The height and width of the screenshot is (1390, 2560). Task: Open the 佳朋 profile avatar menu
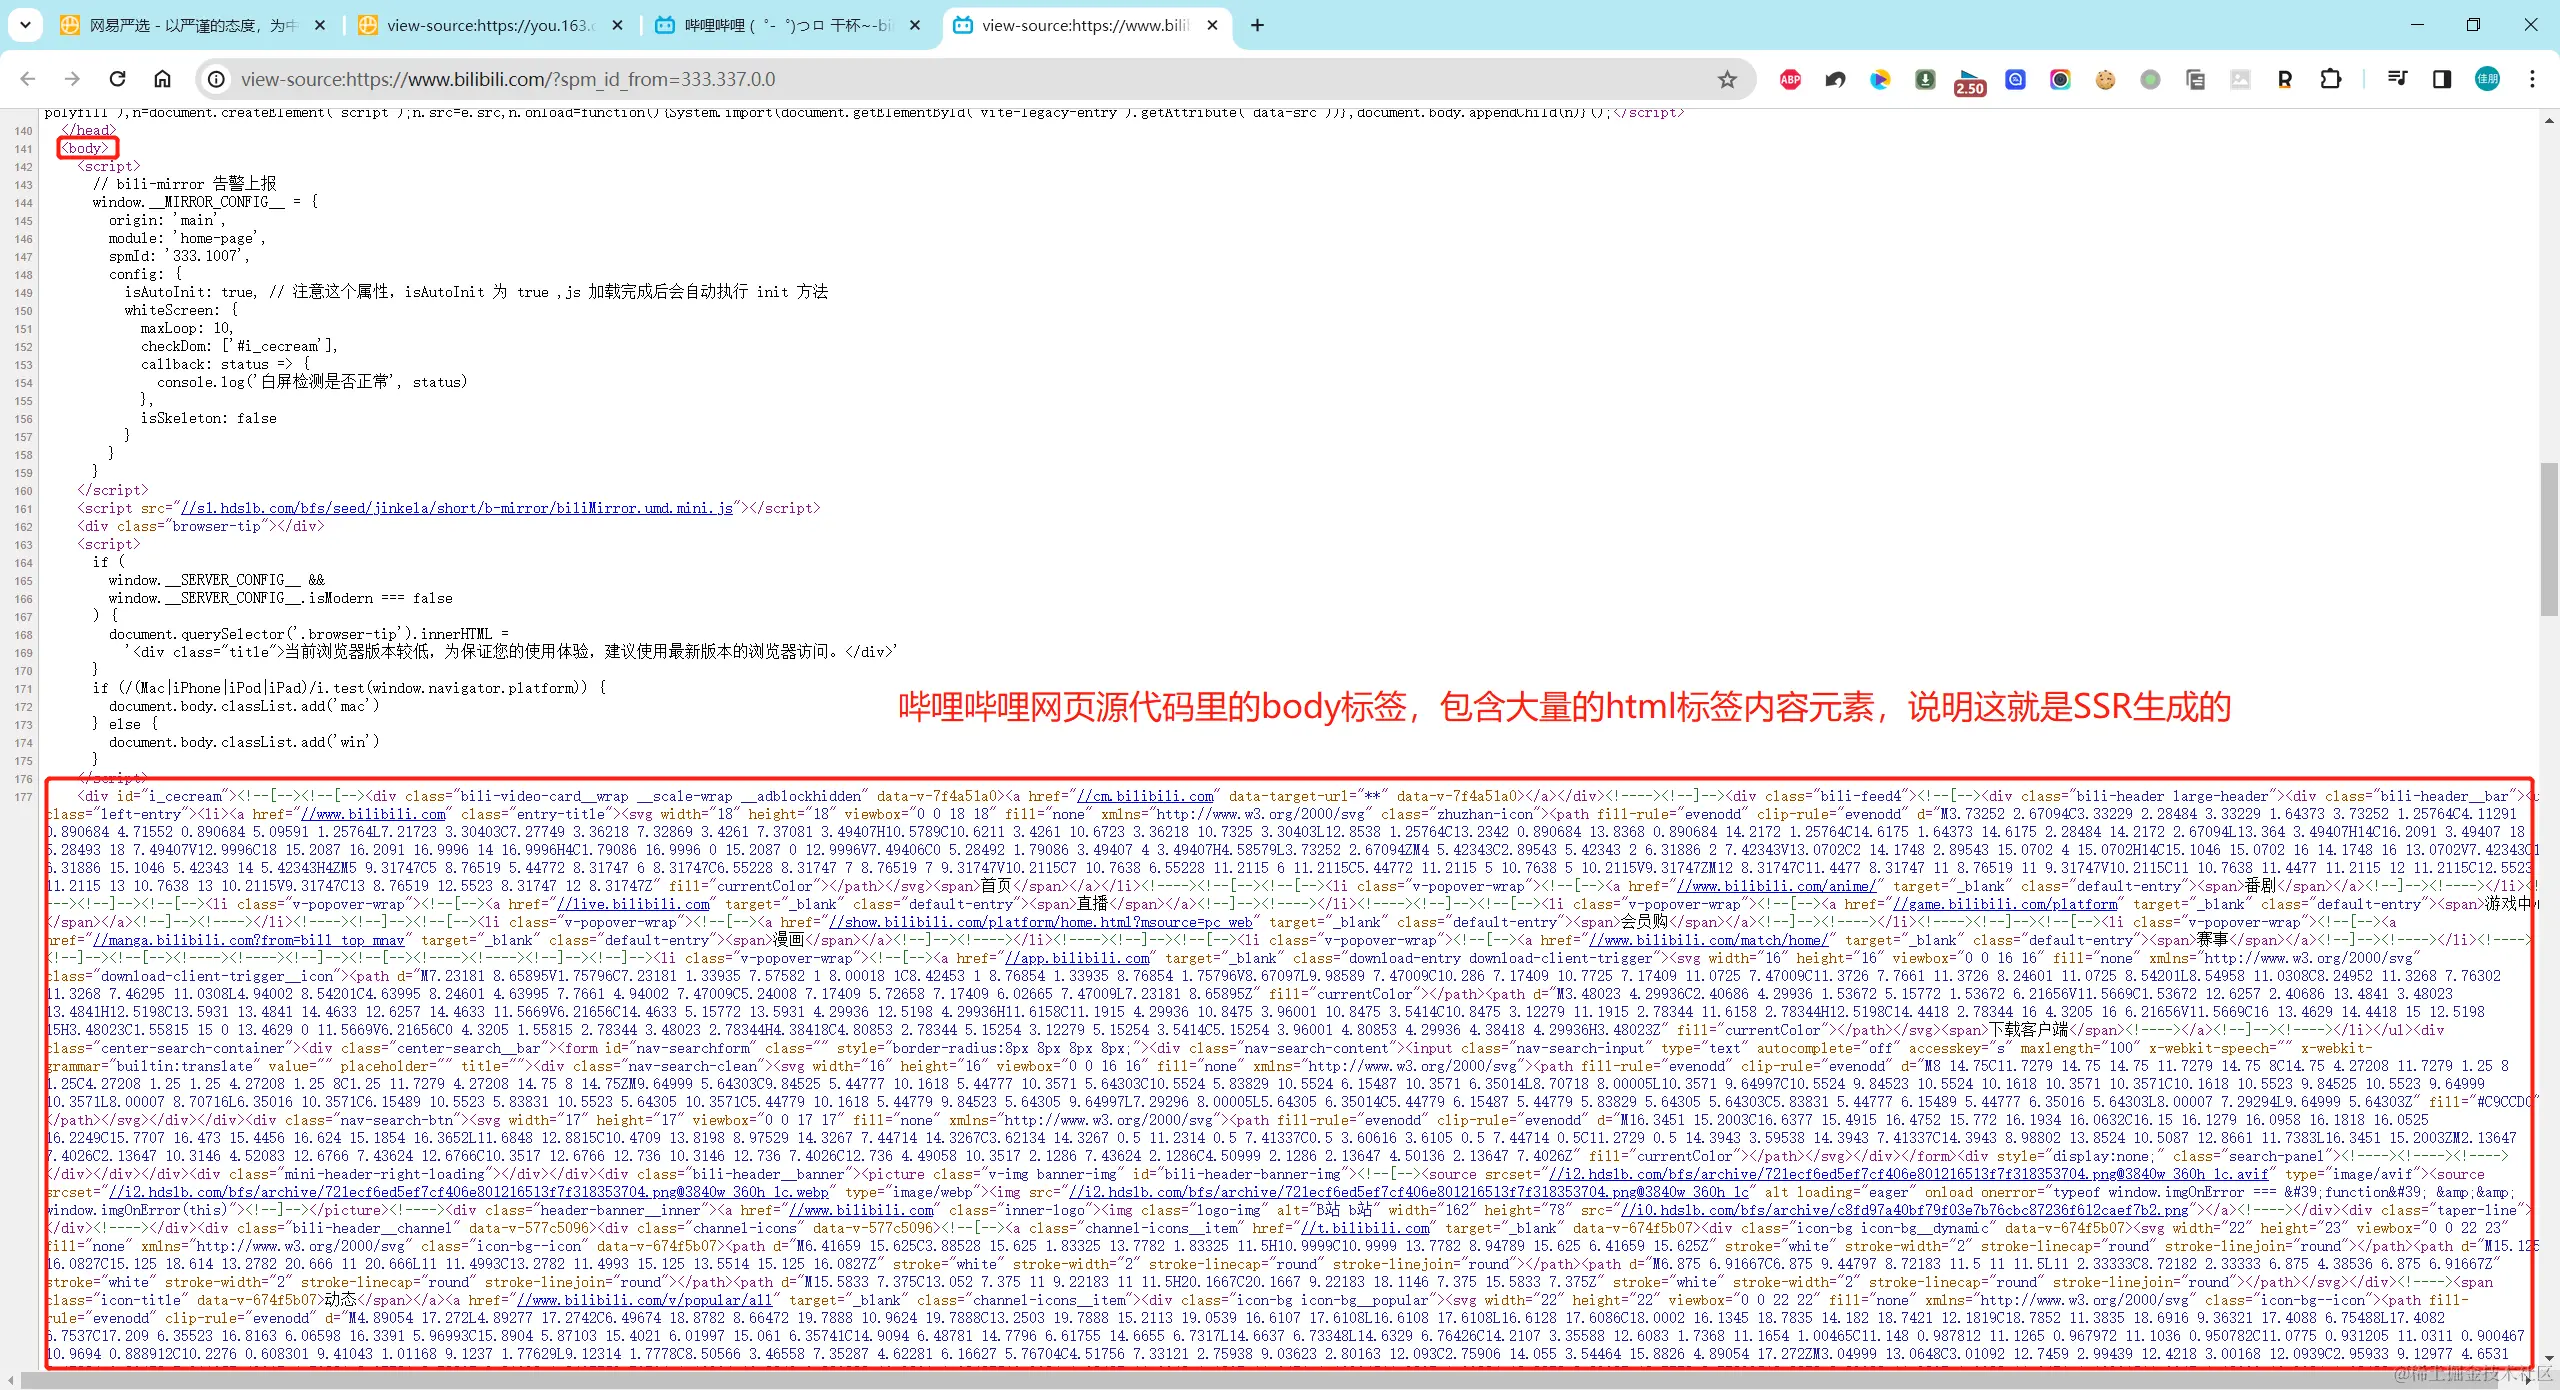[x=2487, y=79]
